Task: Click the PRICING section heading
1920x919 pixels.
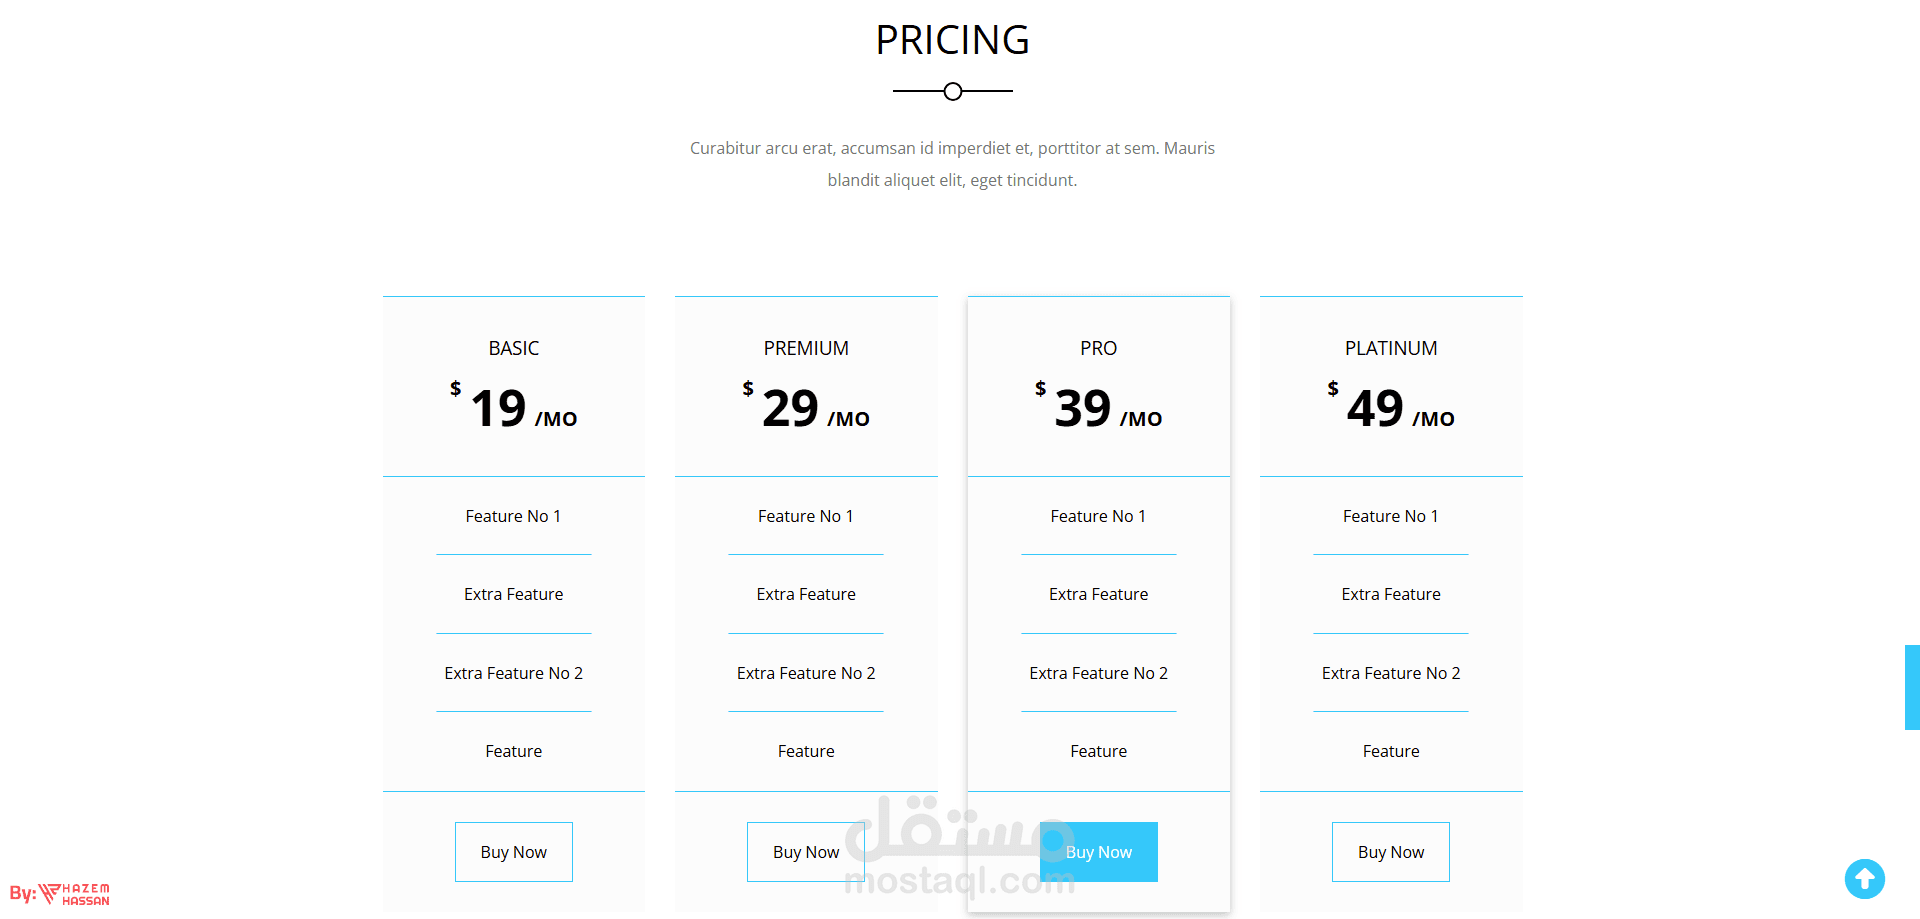Action: click(952, 41)
